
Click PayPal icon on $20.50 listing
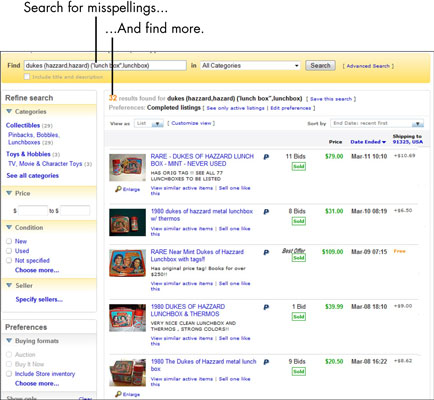[x=266, y=362]
